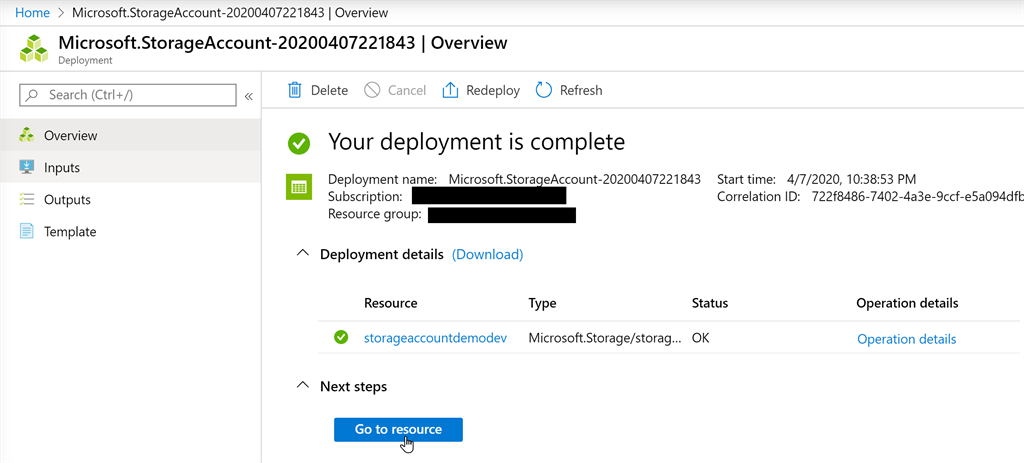Screen dimensions: 1024x463
Task: Click green status check next to storageaccountdemodev
Action: point(341,338)
